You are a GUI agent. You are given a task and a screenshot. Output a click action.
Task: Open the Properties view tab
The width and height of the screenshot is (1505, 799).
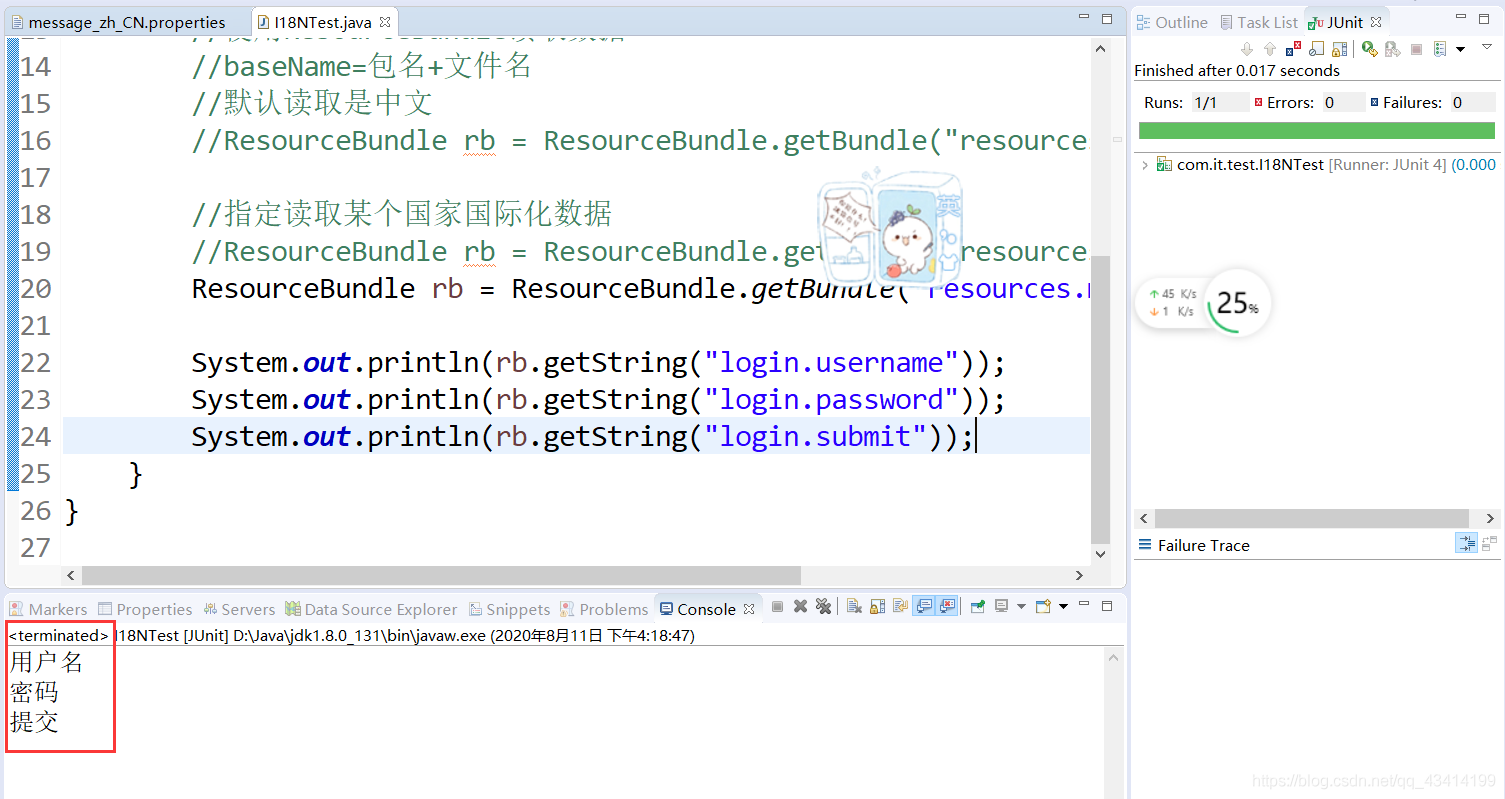tap(145, 609)
